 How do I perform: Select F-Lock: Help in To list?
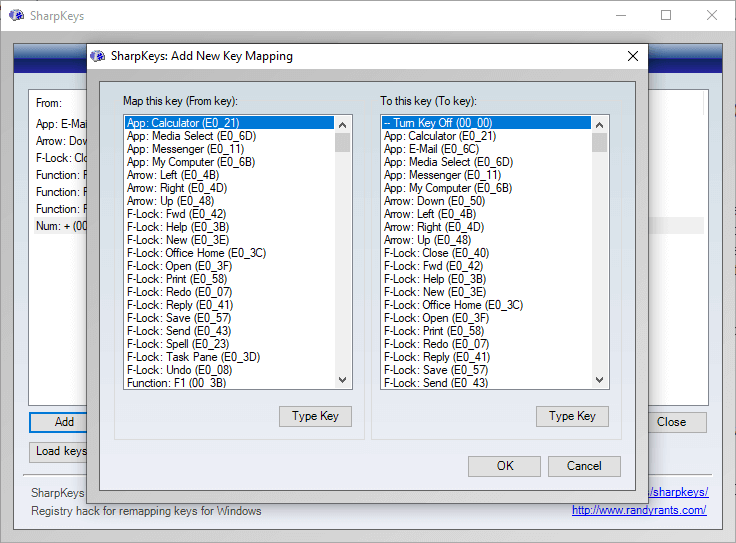(486, 279)
